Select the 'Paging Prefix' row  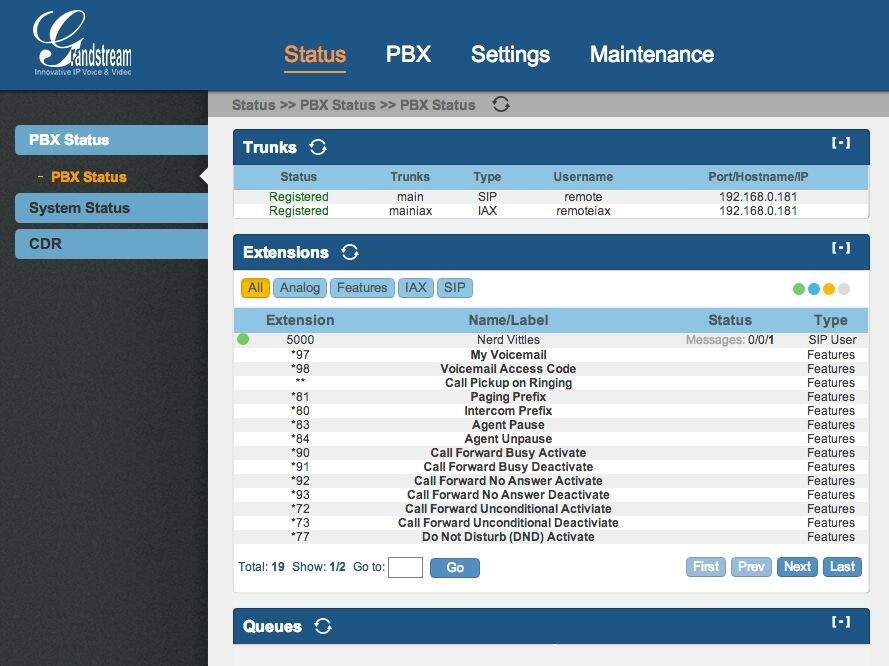click(551, 397)
